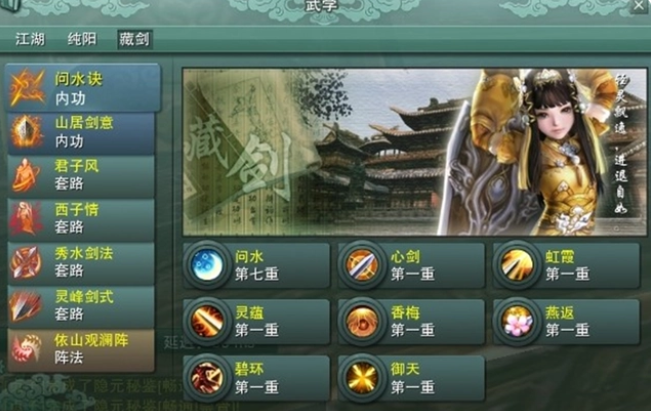
Task: Open 依山观澜阵 阵法 entry
Action: [x=81, y=350]
